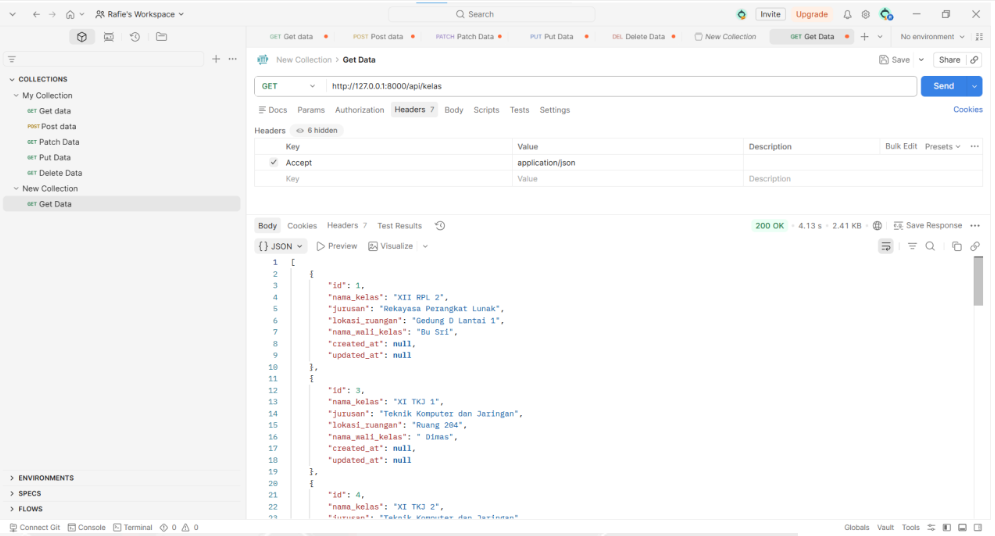Open the Test Results response tab
The height and width of the screenshot is (536, 995).
coord(399,226)
